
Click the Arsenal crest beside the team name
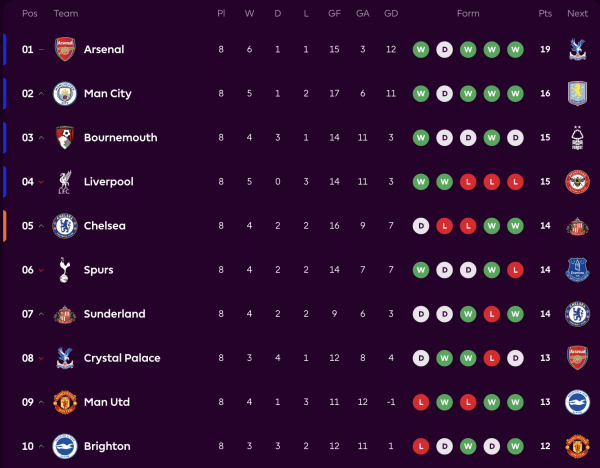[x=64, y=49]
